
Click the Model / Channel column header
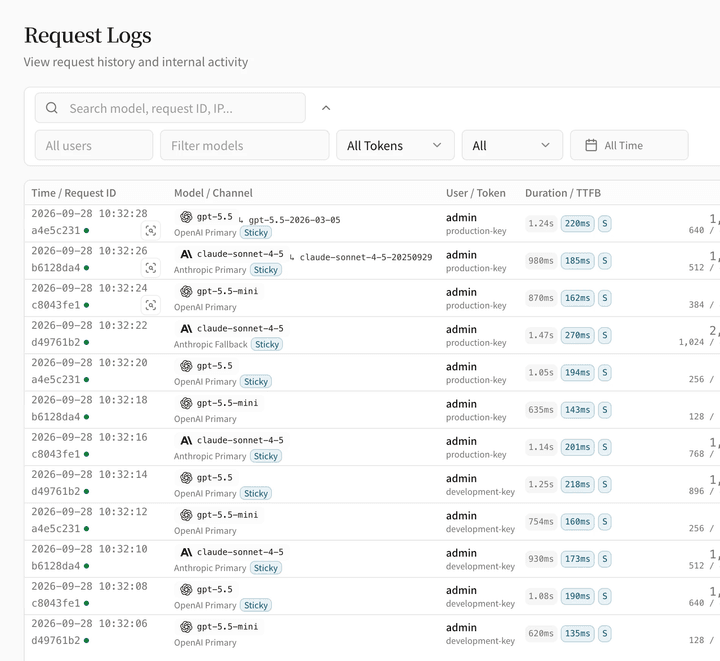(213, 193)
